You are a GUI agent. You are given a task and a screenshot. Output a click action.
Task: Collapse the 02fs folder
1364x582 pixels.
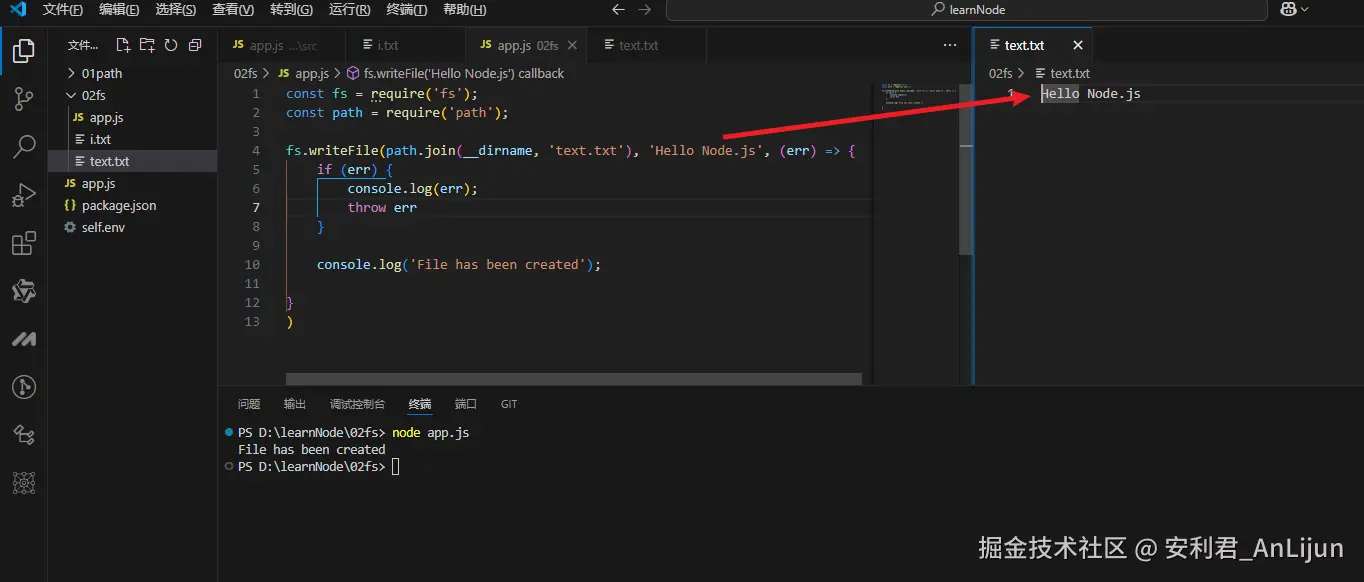(132, 95)
